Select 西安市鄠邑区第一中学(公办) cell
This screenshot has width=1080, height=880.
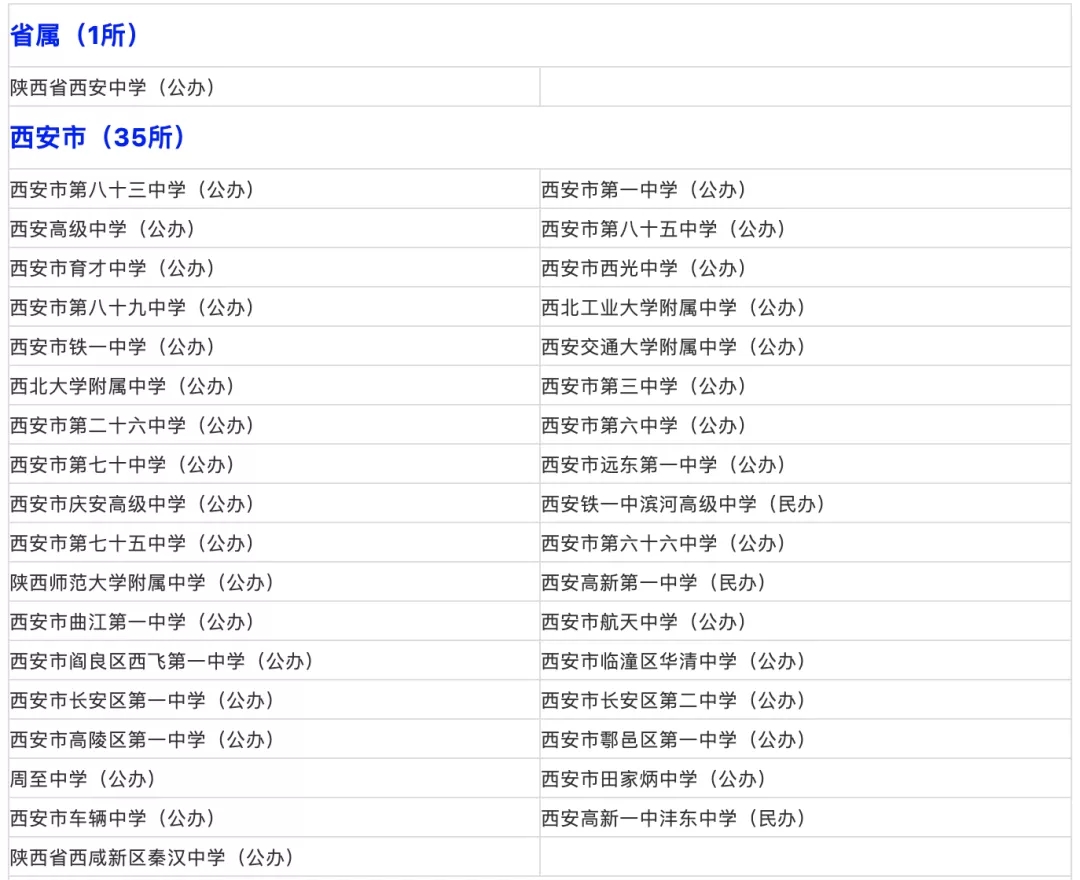[x=805, y=738]
